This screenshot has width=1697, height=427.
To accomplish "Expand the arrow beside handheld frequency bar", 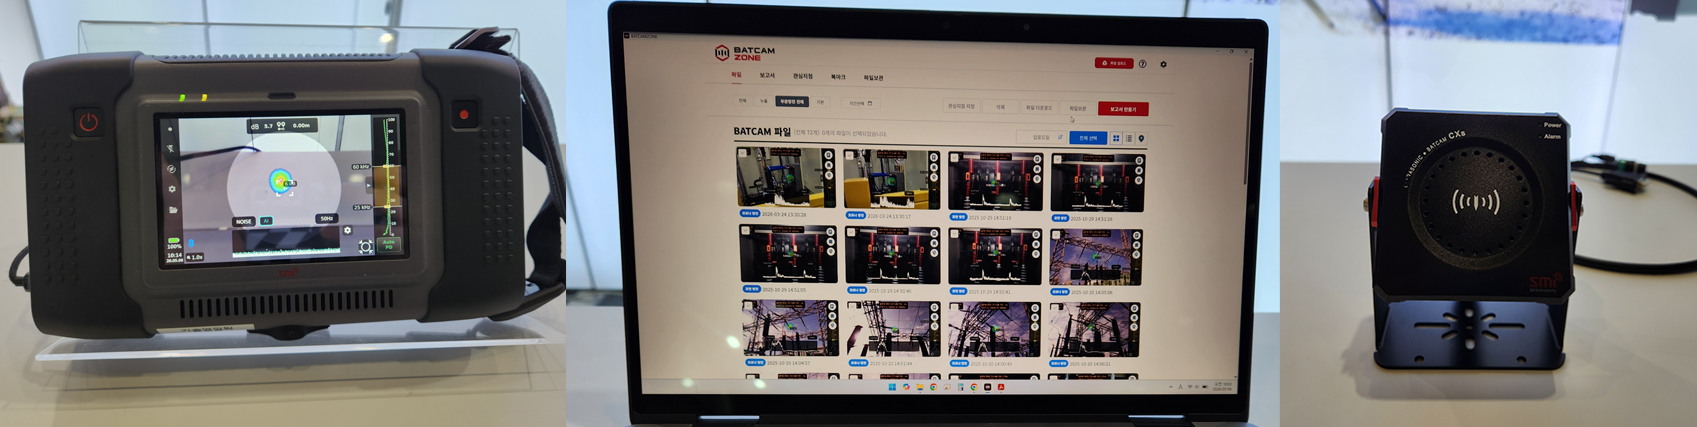I will pos(369,185).
